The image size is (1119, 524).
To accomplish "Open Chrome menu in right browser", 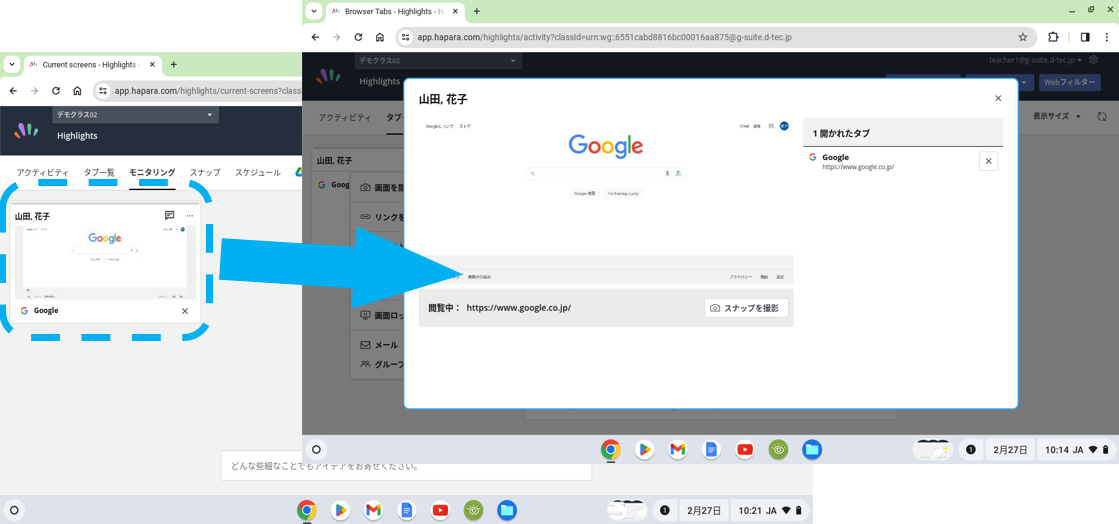I will click(1106, 37).
